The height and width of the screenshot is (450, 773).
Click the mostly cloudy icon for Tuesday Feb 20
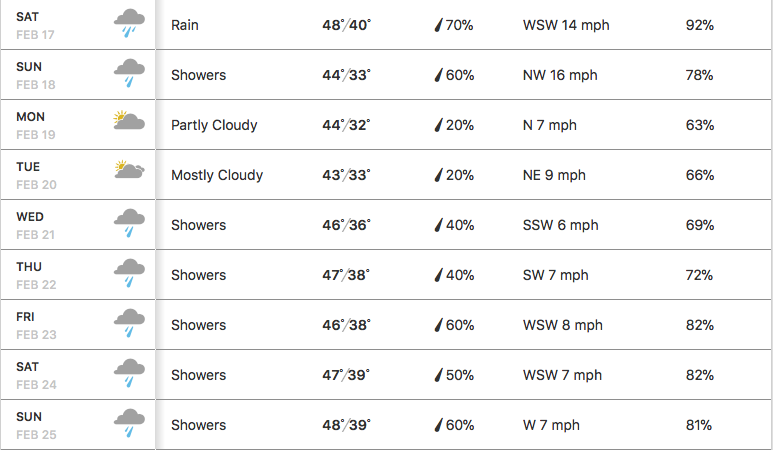click(x=129, y=171)
